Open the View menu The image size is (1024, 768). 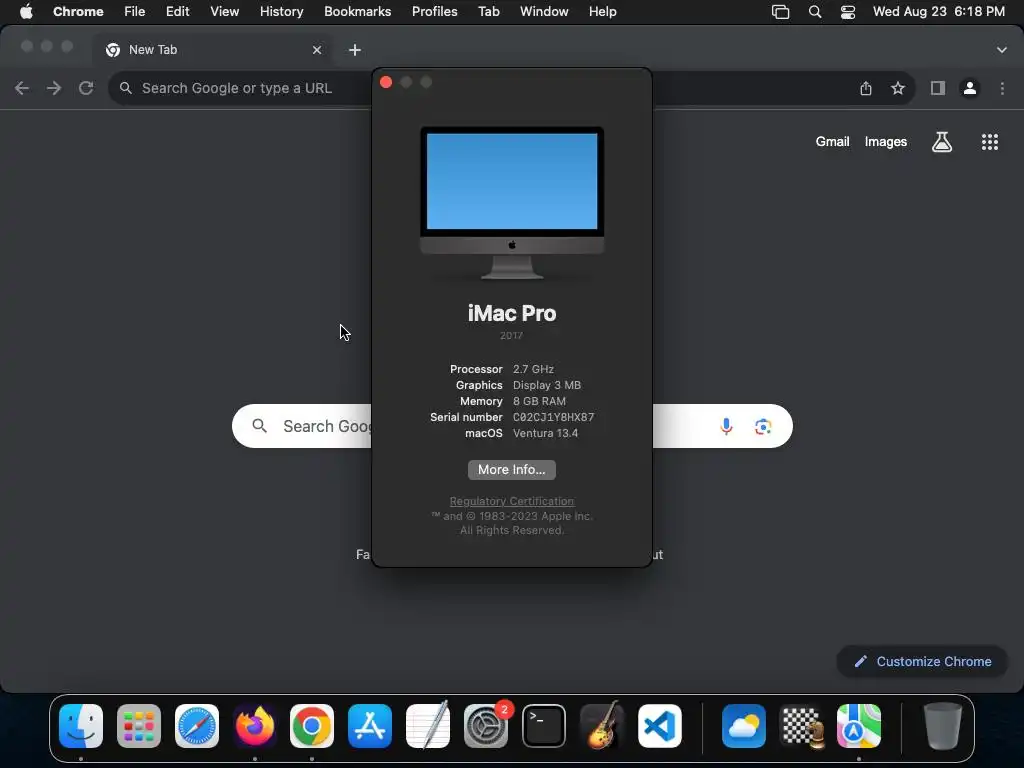click(224, 12)
